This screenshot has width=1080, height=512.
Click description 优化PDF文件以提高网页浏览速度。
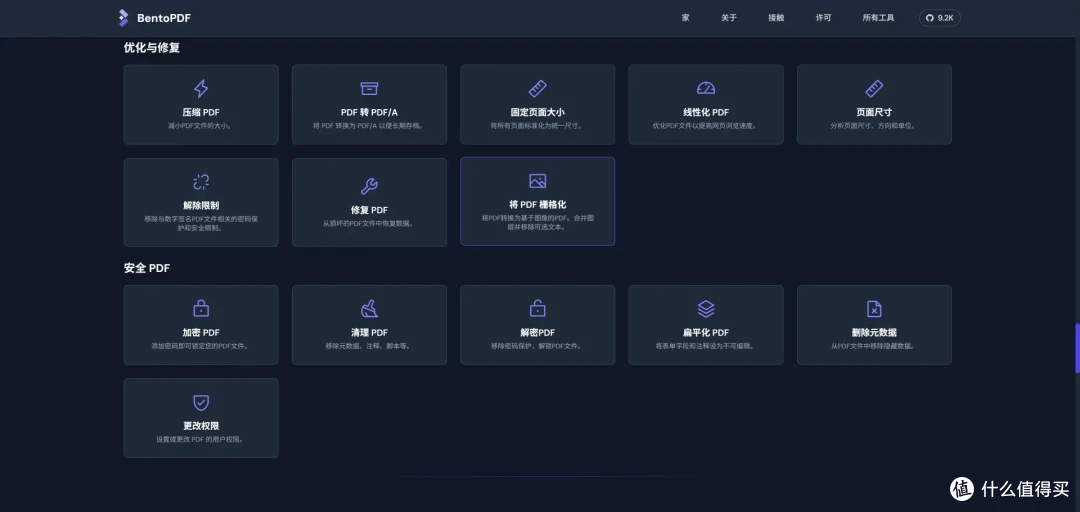(x=706, y=126)
